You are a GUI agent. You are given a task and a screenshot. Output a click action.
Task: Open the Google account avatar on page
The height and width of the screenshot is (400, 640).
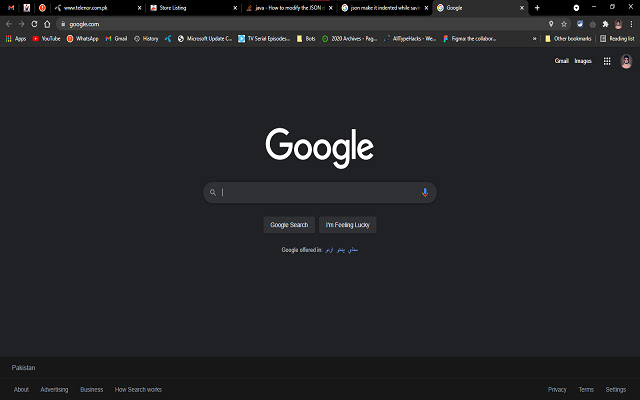pos(626,61)
